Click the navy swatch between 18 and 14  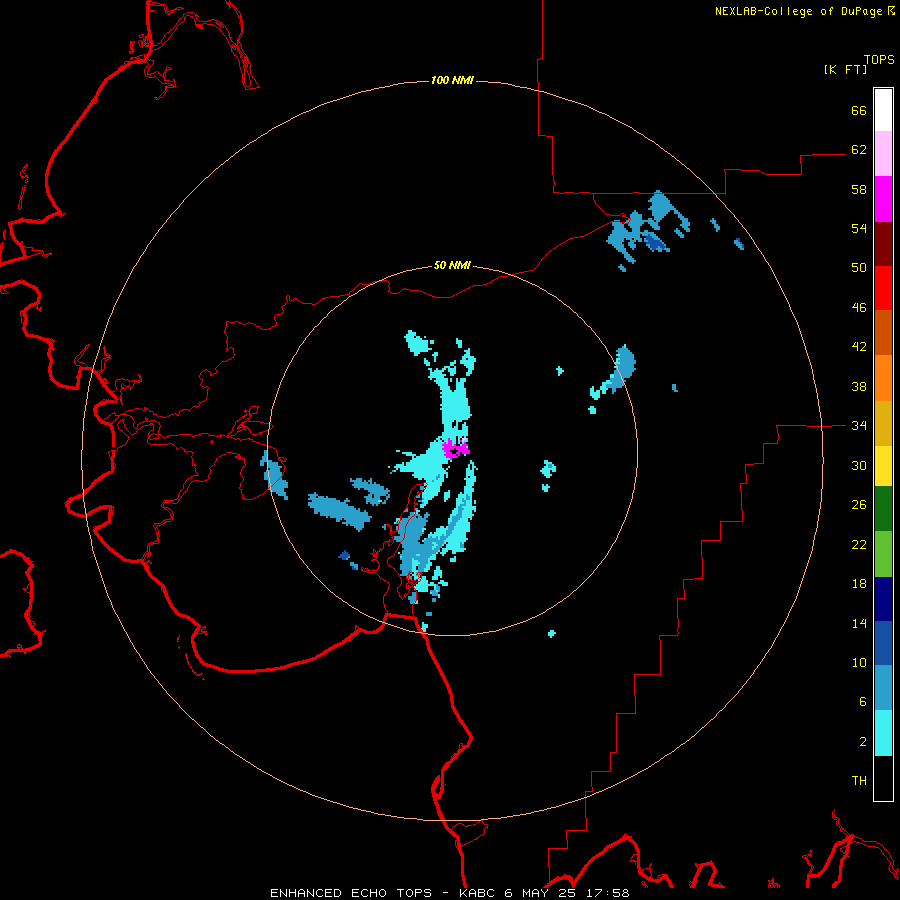click(x=883, y=599)
